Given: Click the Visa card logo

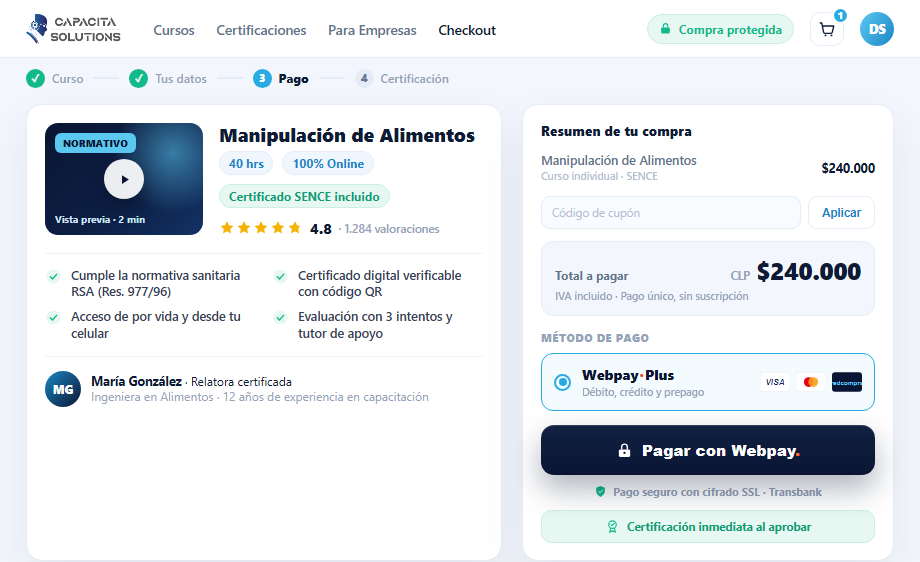Looking at the screenshot, I should (774, 382).
